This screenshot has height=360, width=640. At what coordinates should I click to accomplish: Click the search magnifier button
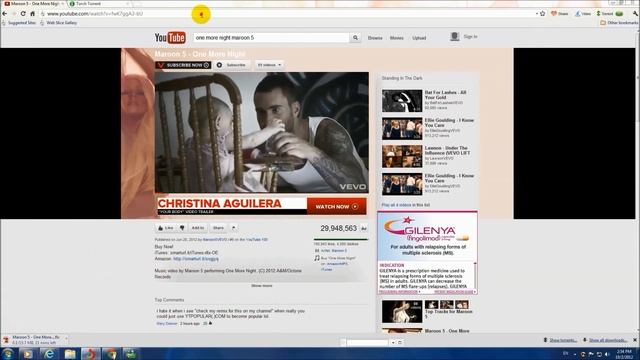pos(356,38)
